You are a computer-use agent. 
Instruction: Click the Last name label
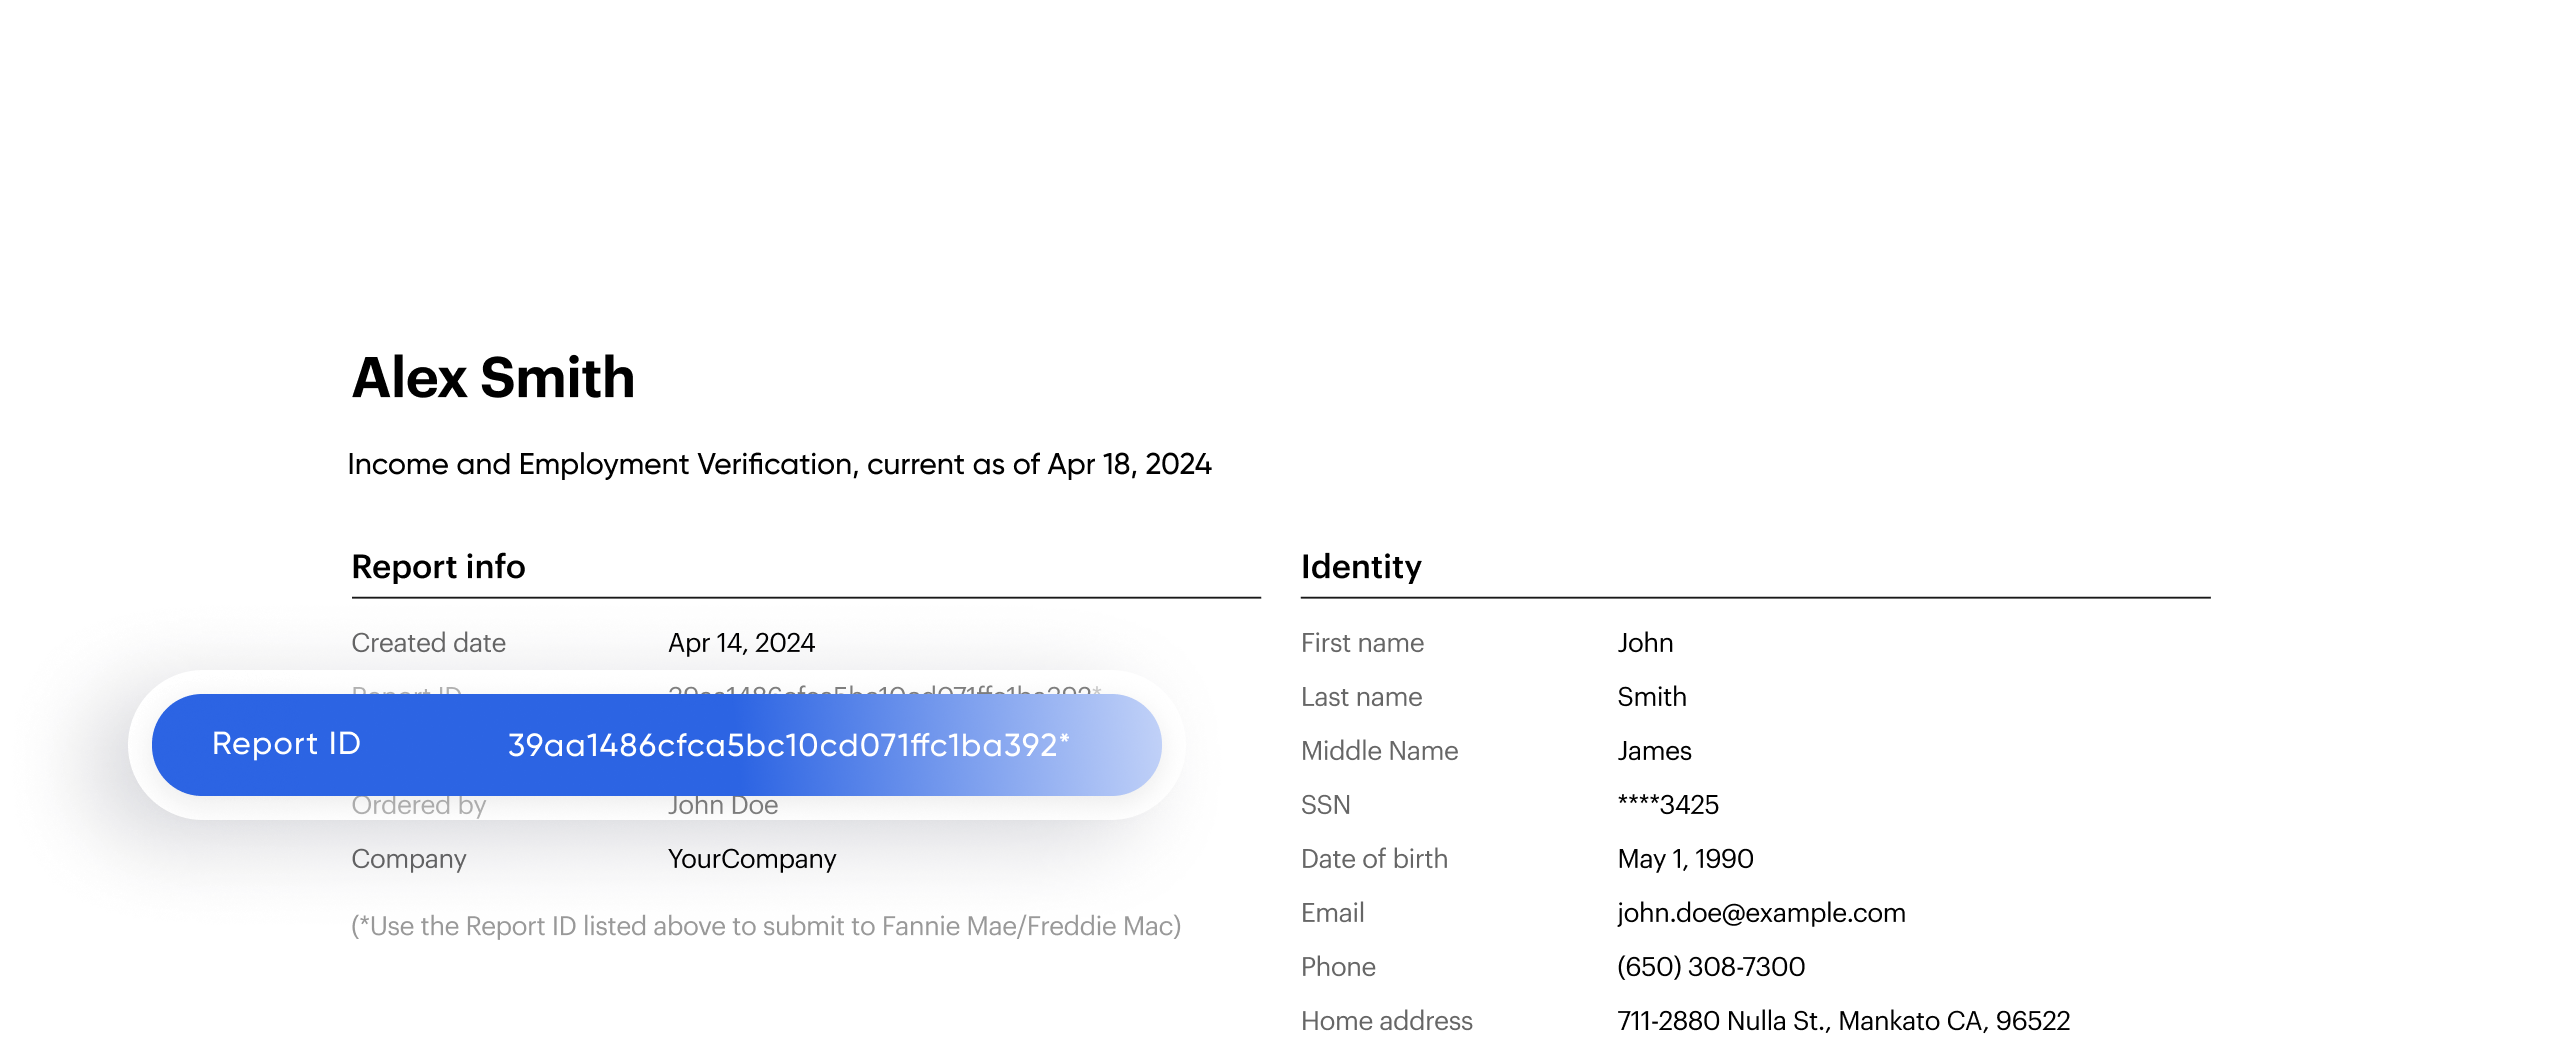point(1361,697)
